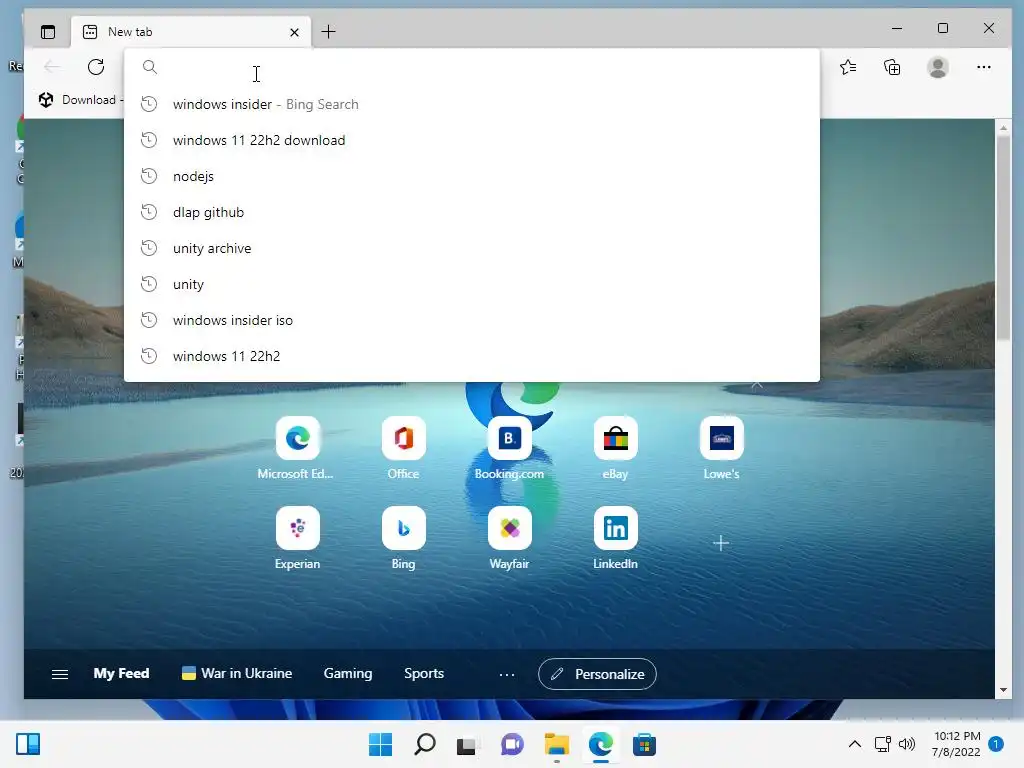The image size is (1024, 768).
Task: Switch to the Sports feed tab
Action: point(424,673)
